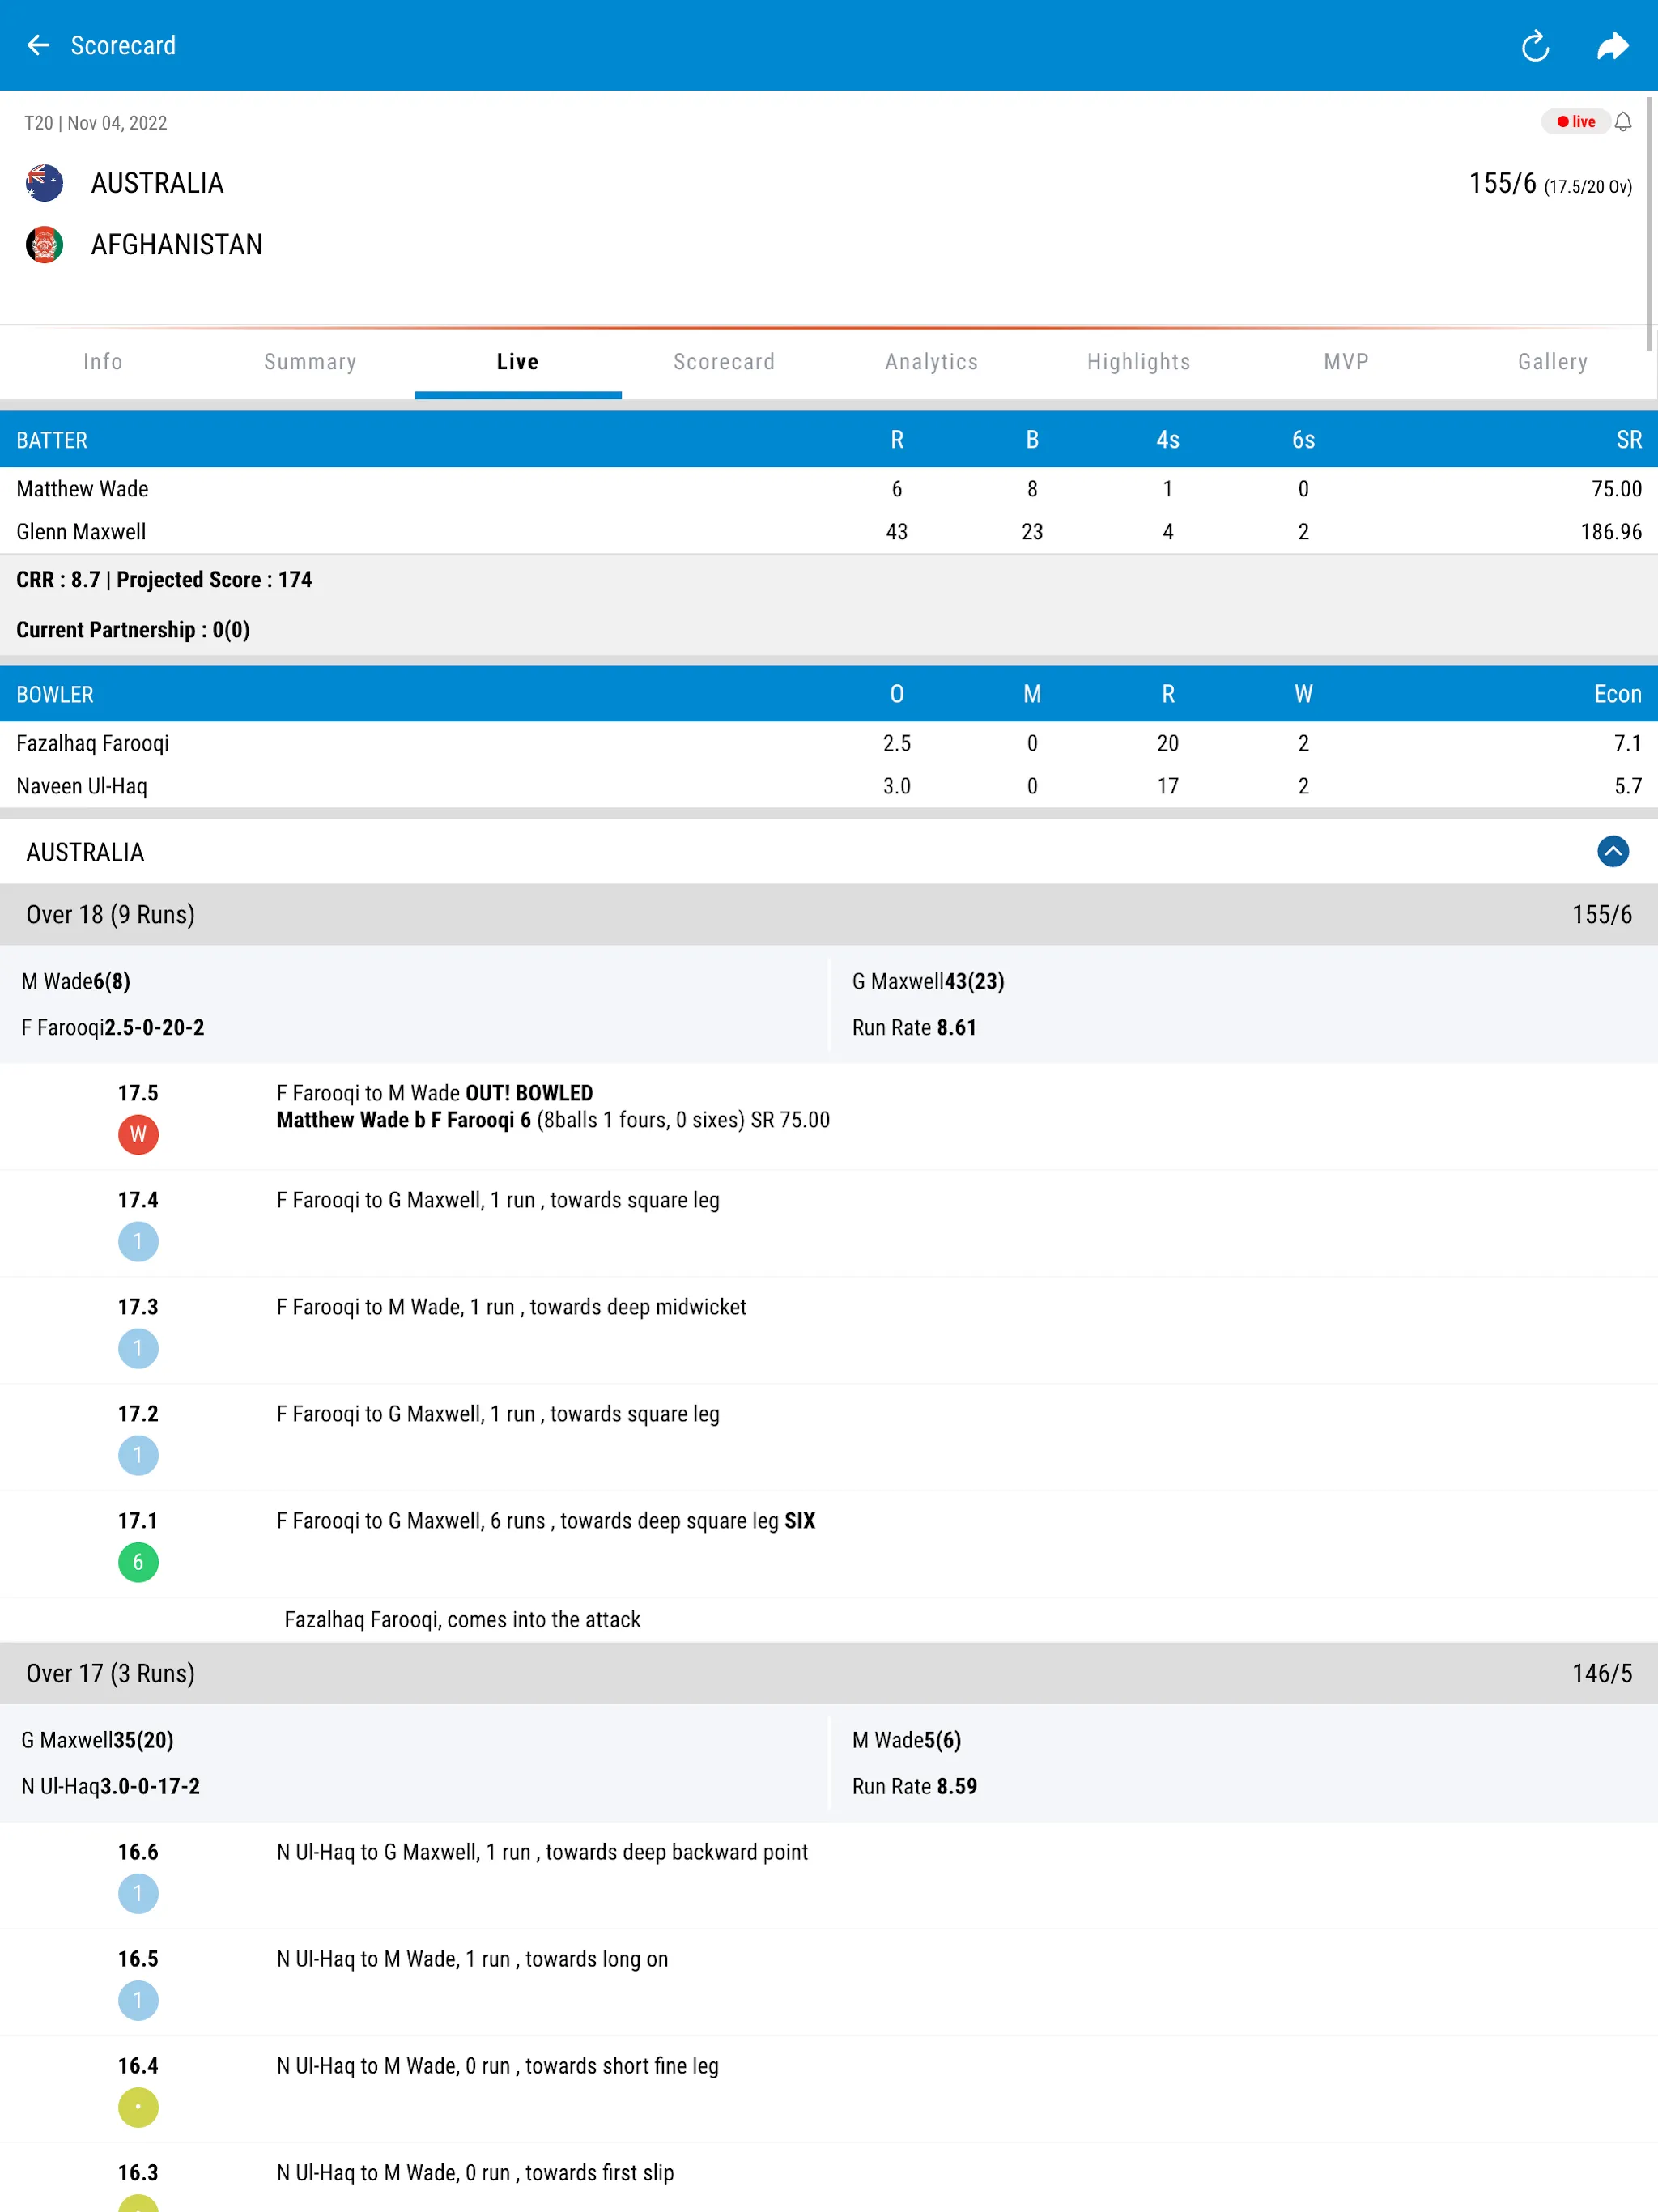
Task: Click the back arrow icon
Action: click(x=38, y=44)
